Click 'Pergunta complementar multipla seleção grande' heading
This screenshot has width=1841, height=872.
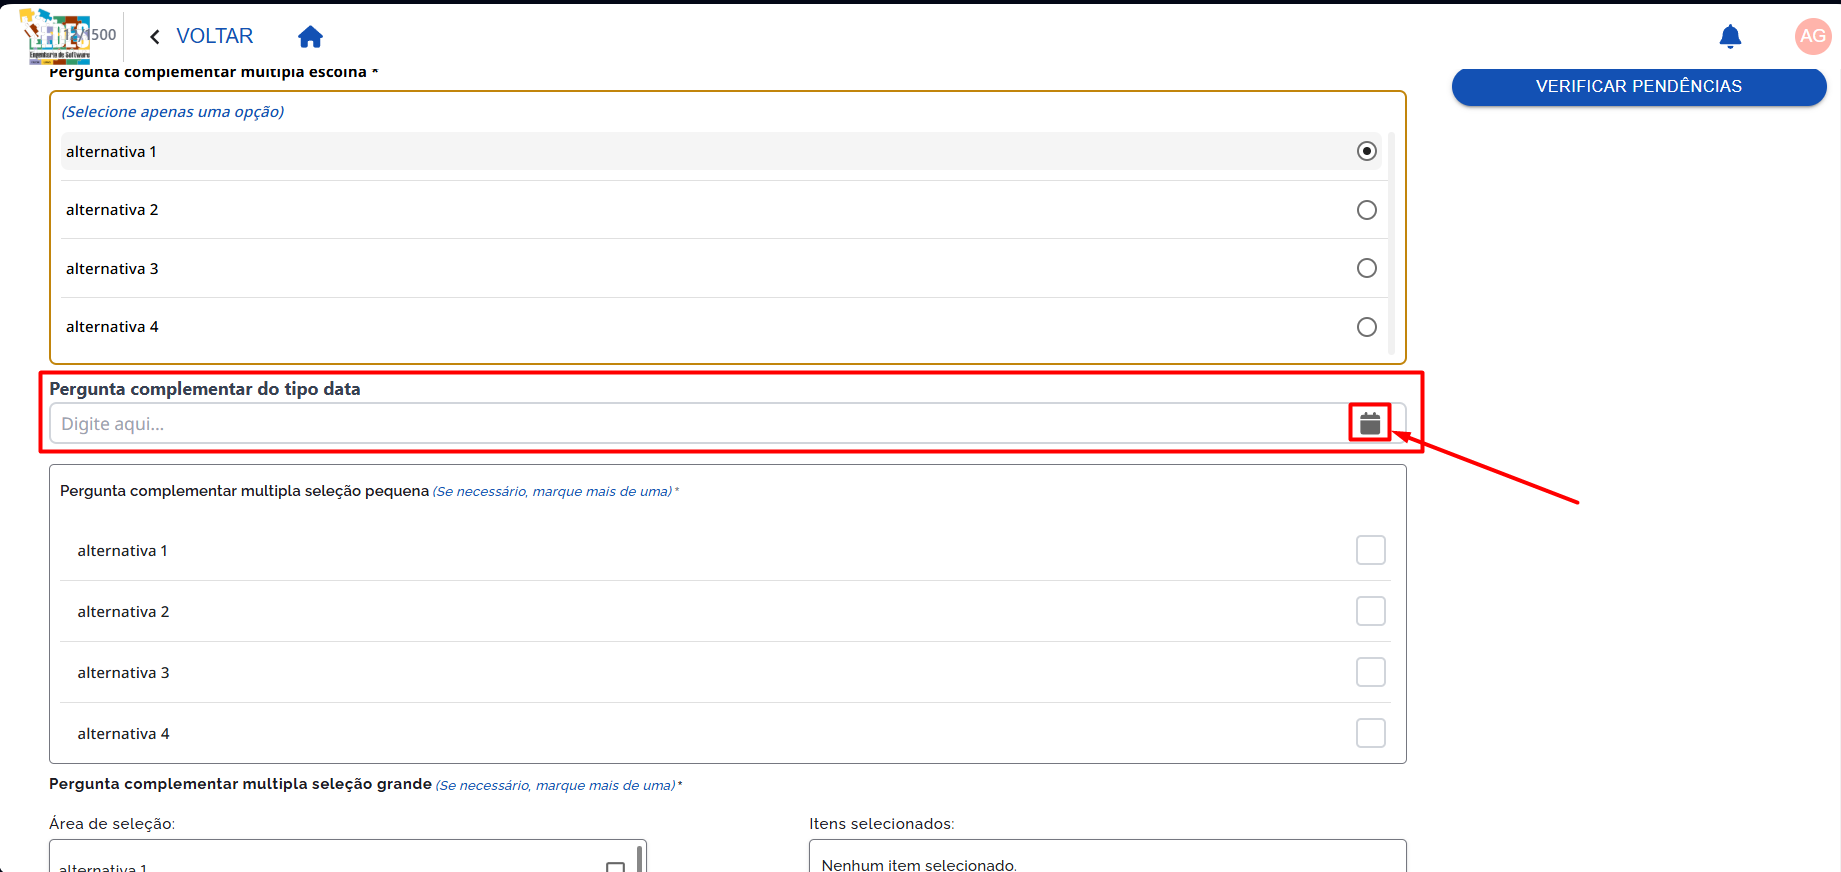(x=241, y=784)
